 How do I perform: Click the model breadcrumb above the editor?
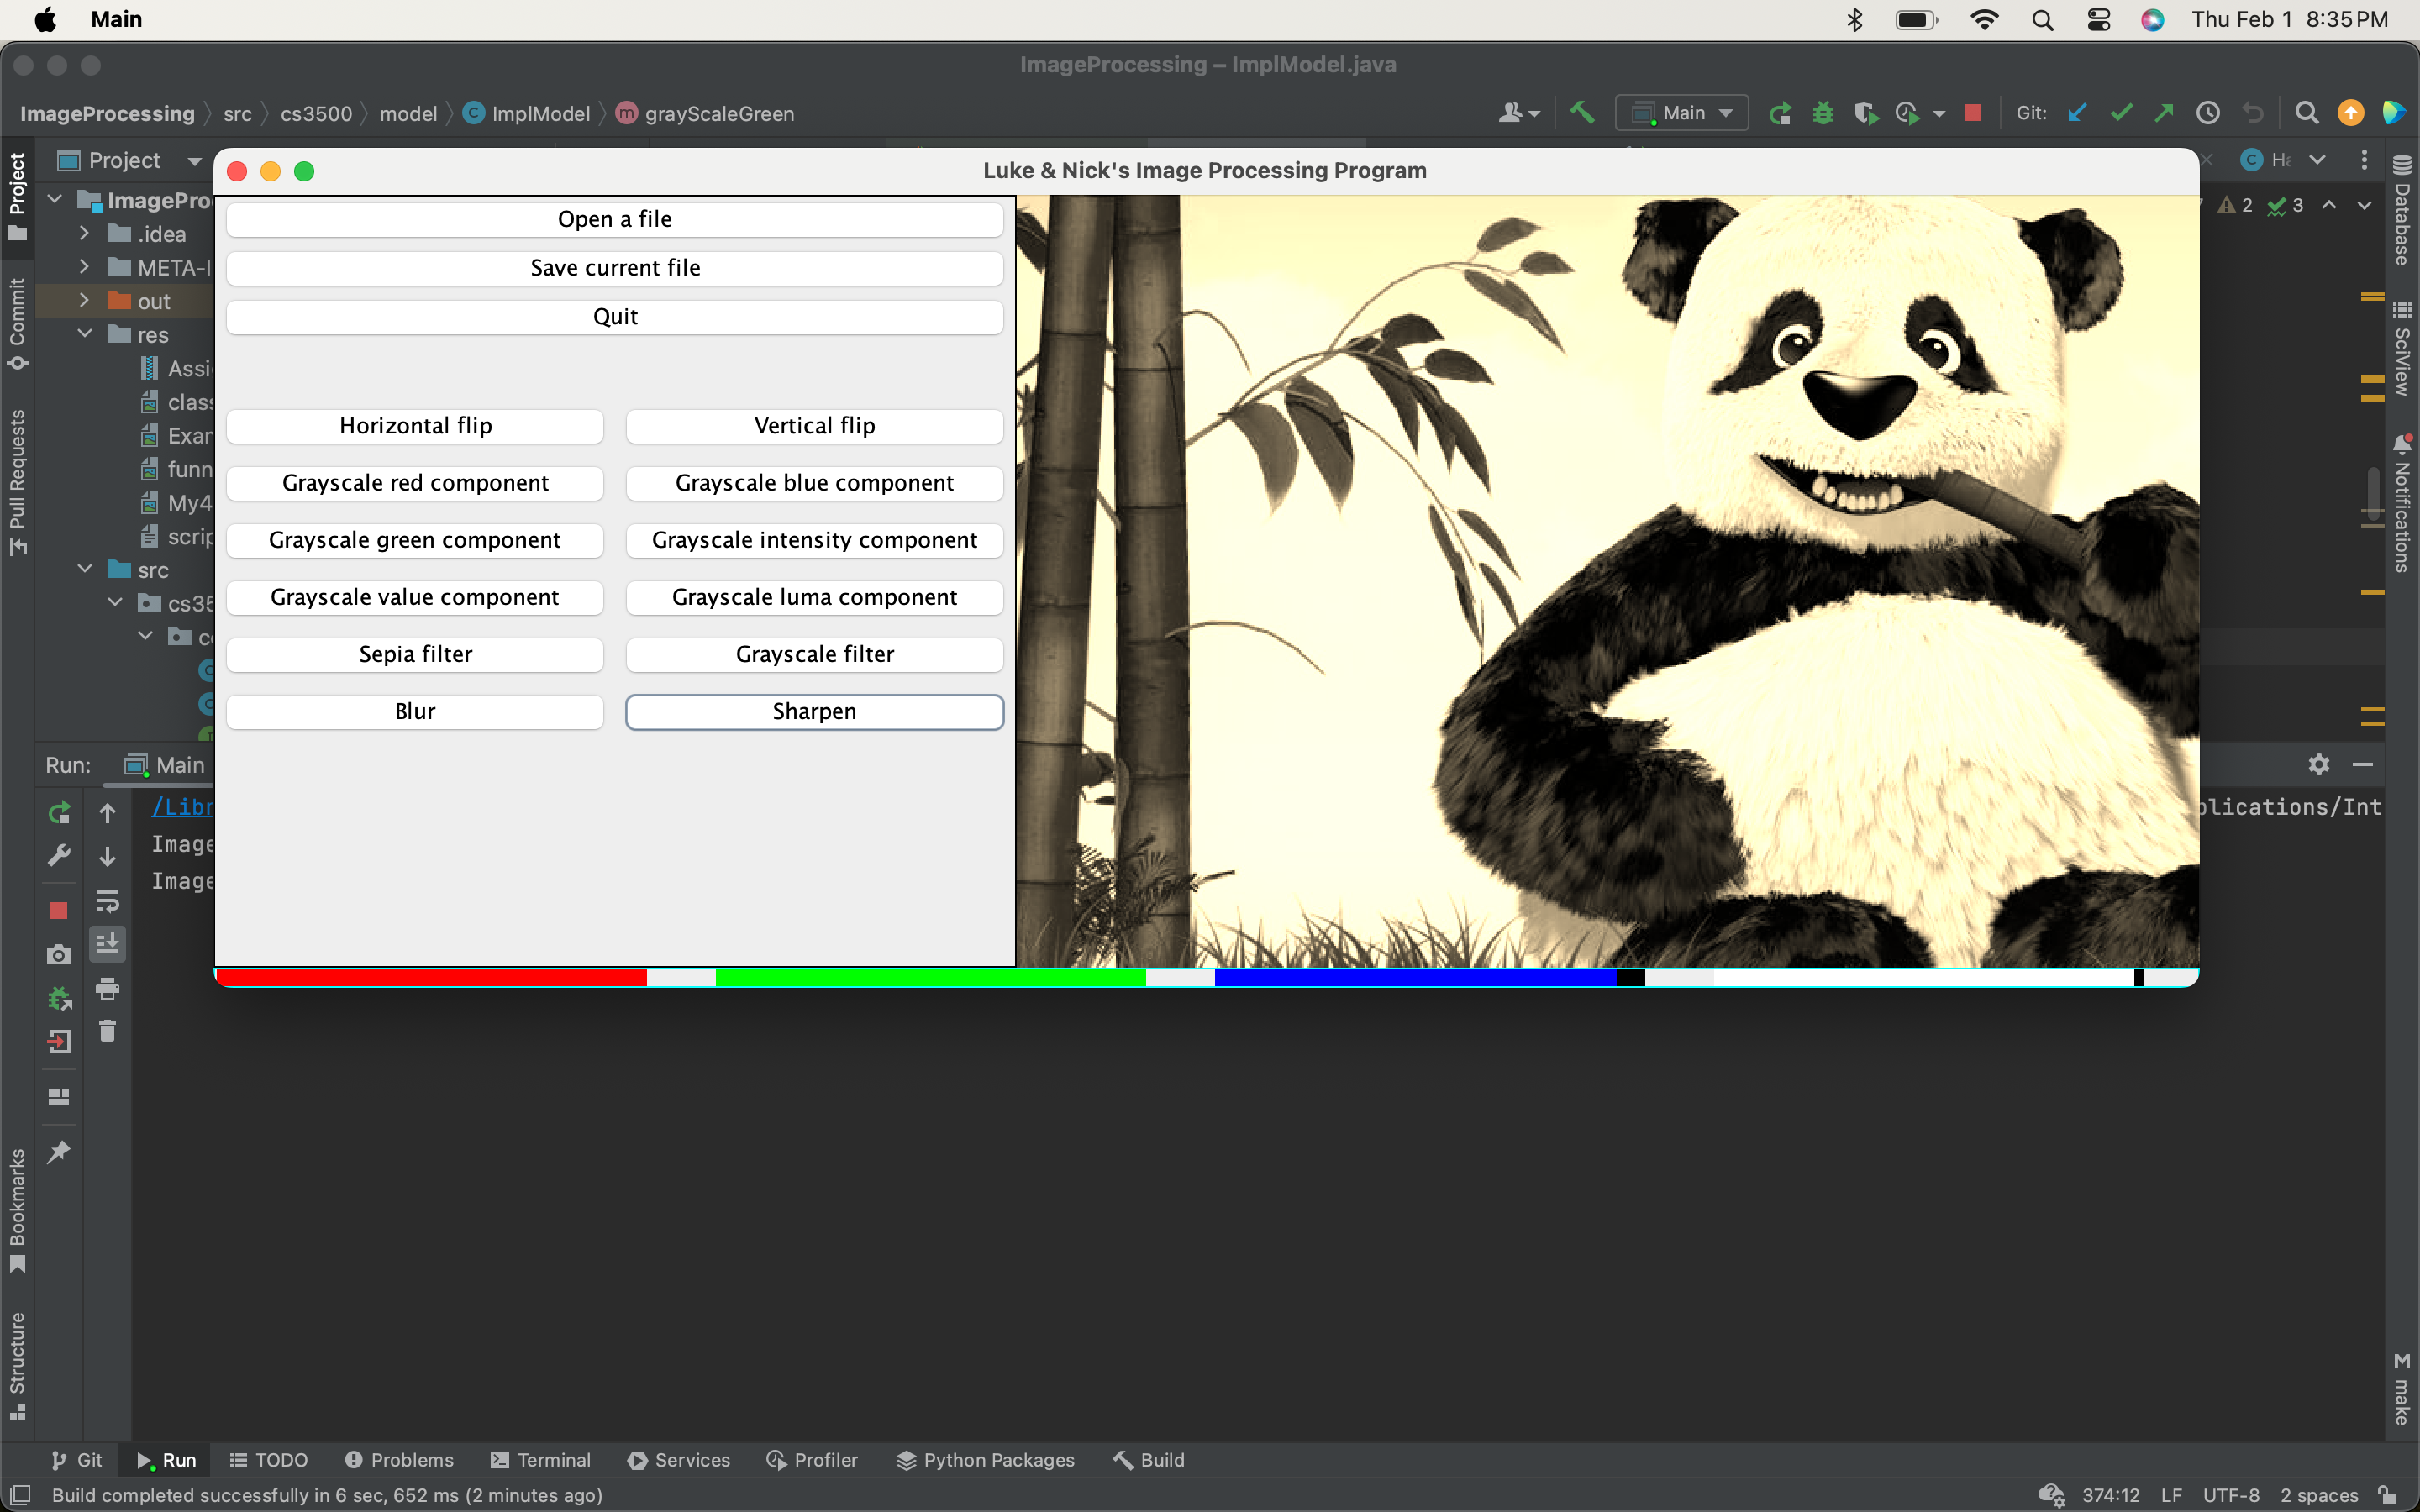click(x=408, y=113)
